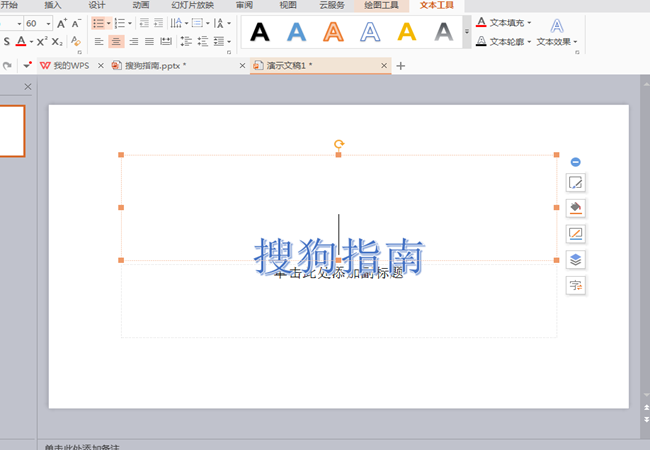The height and width of the screenshot is (450, 650).
Task: Switch to the 绘图工具 tab
Action: pos(381,5)
